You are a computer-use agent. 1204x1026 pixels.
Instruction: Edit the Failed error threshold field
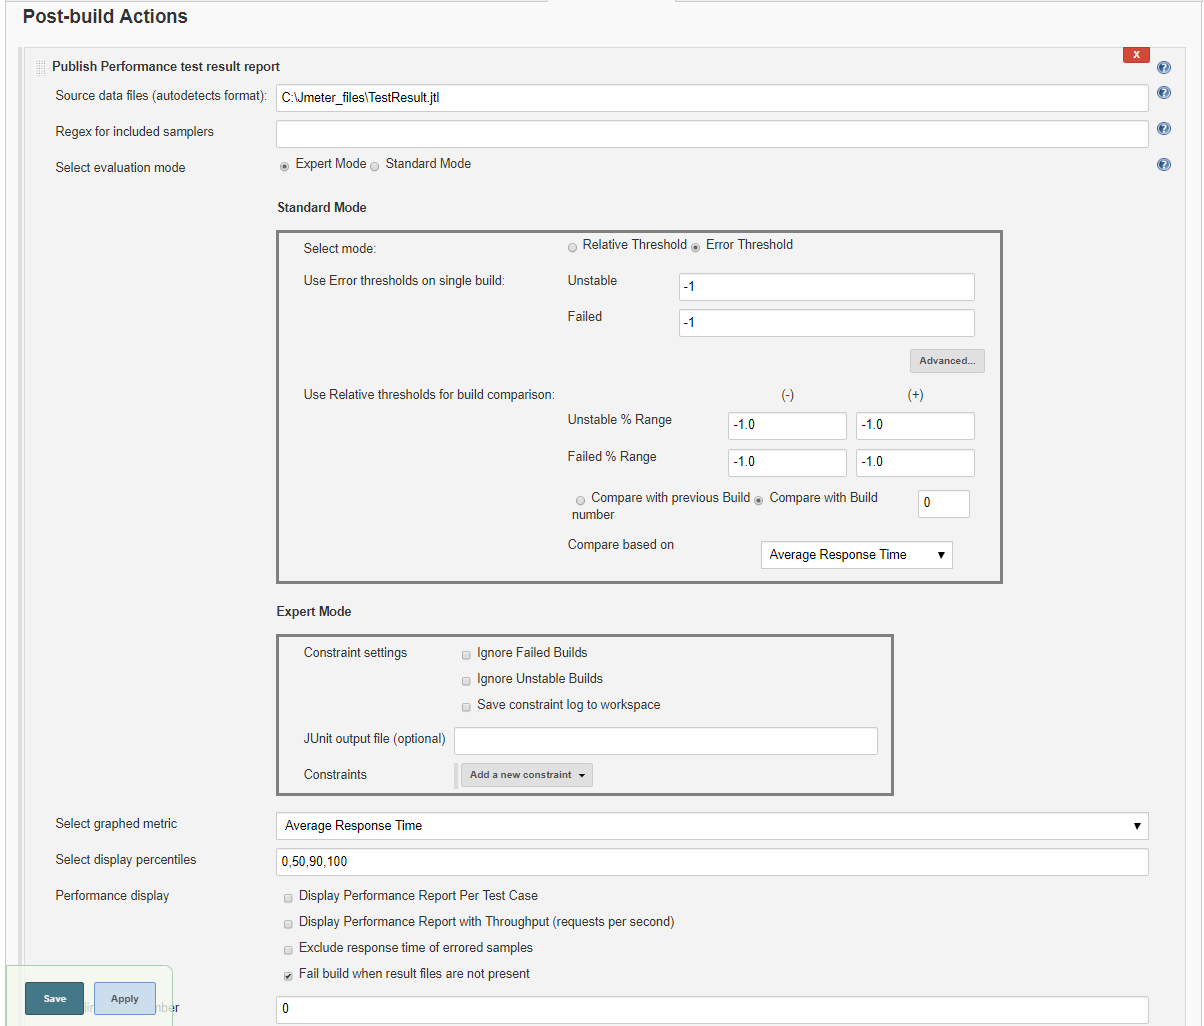click(x=827, y=323)
